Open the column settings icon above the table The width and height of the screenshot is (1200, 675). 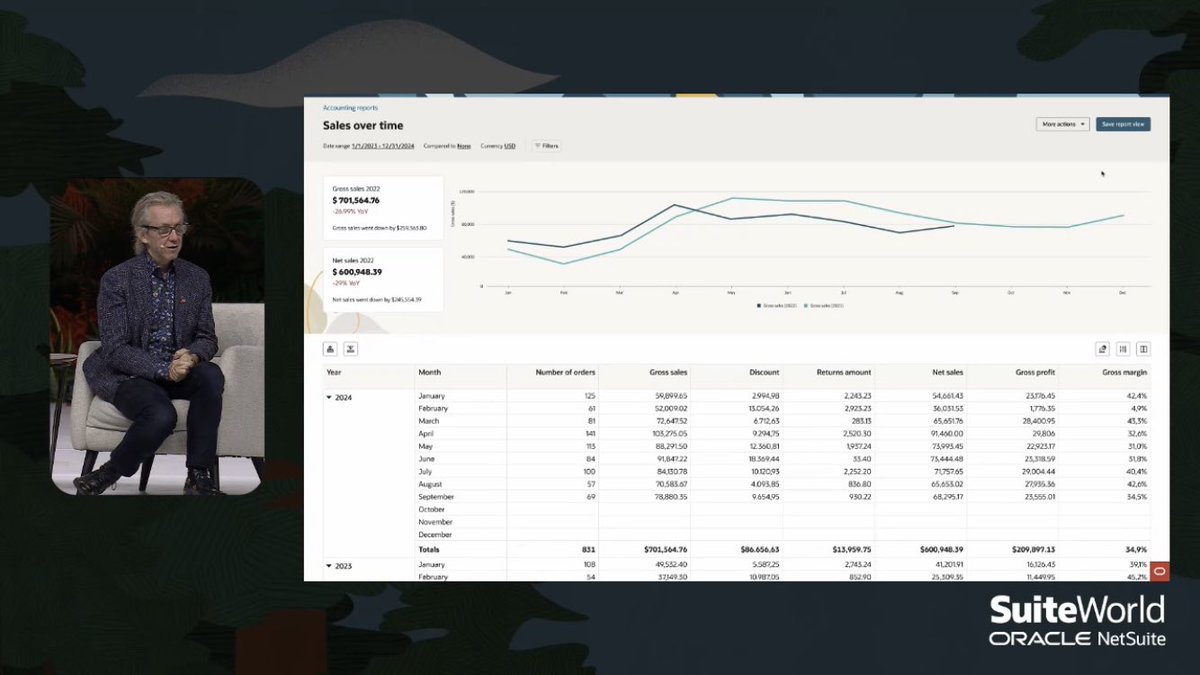click(x=1123, y=349)
